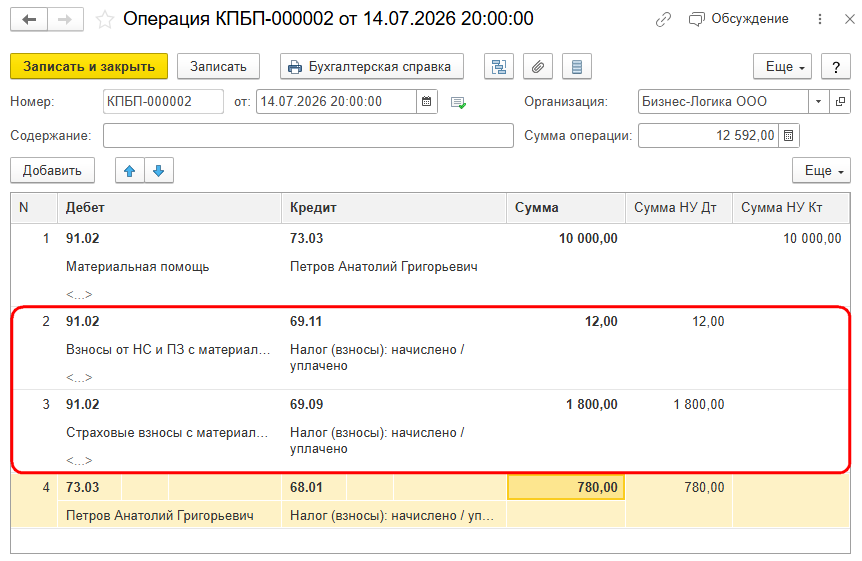Select Петров Анатолий Григорьевич in row 4 debit
The width and height of the screenshot is (862, 561).
pyautogui.click(x=159, y=516)
